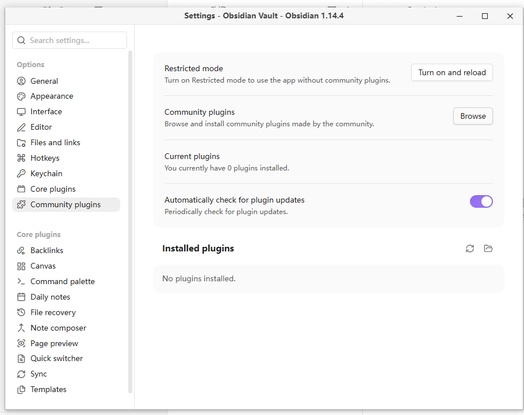
Task: Open General settings tab
Action: 67,81
